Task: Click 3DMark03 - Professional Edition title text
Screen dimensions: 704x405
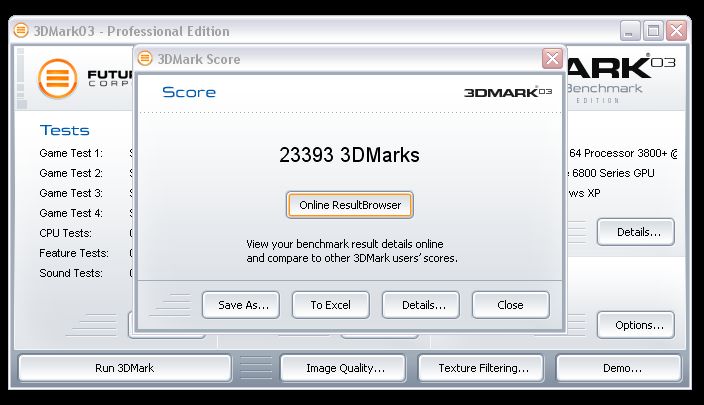Action: (x=132, y=31)
